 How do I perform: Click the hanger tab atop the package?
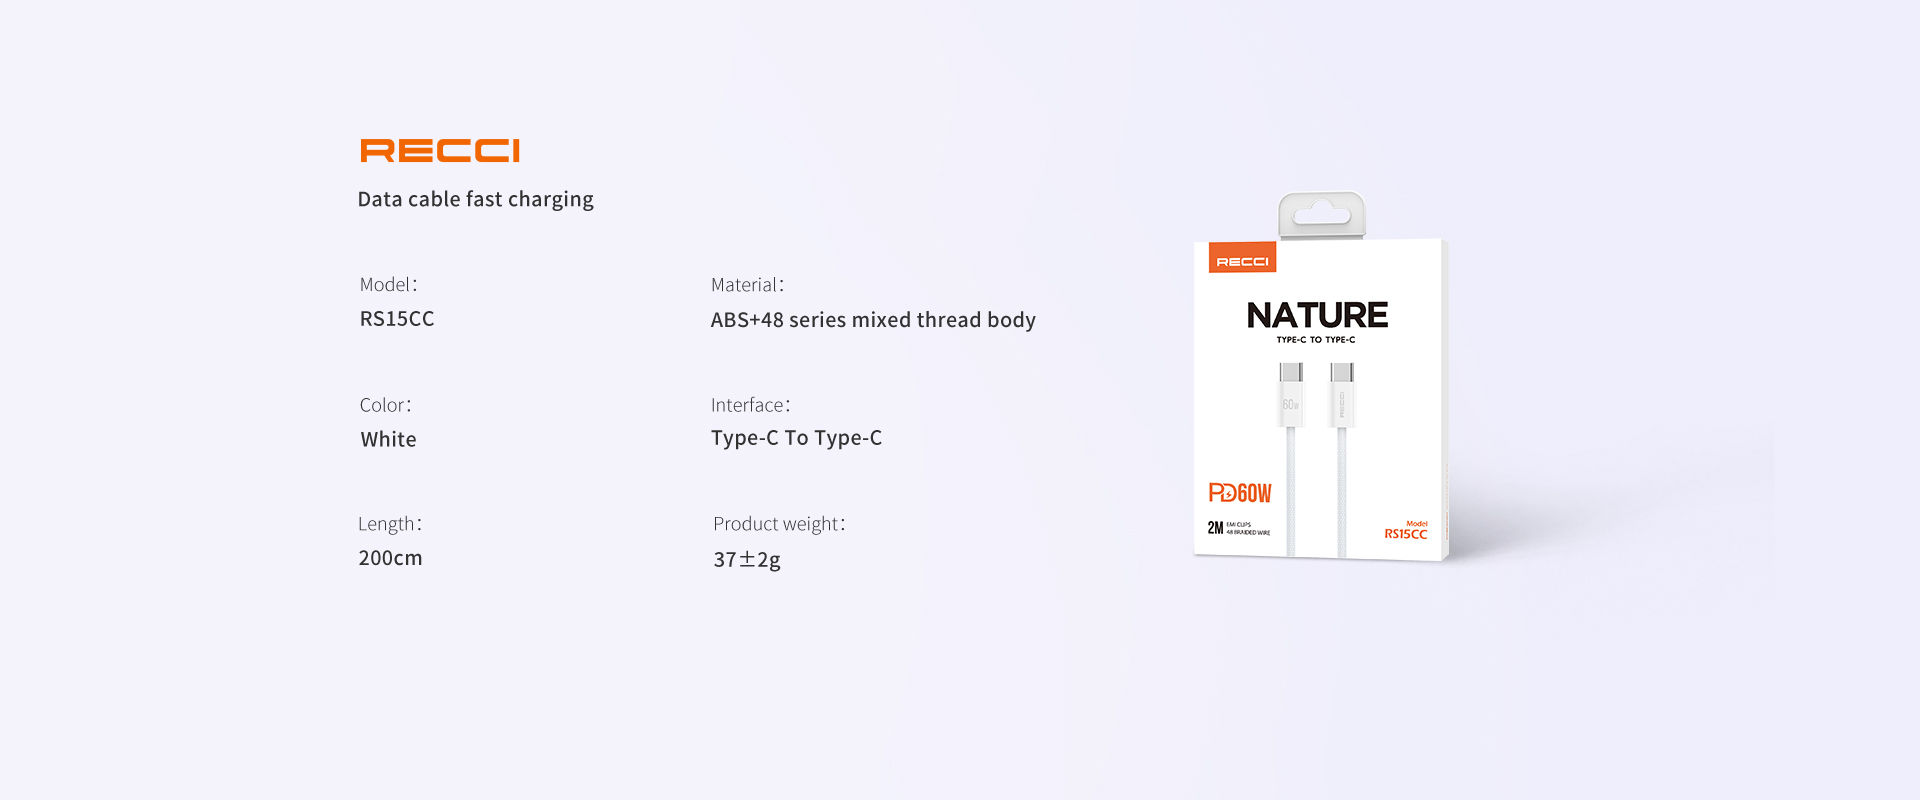pyautogui.click(x=1321, y=214)
